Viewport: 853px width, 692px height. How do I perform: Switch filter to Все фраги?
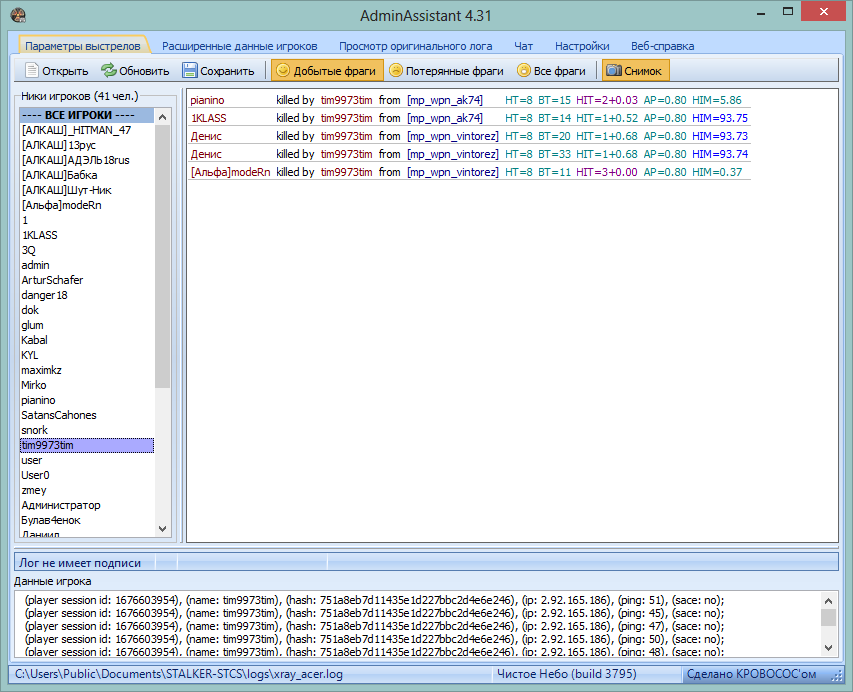[x=552, y=71]
